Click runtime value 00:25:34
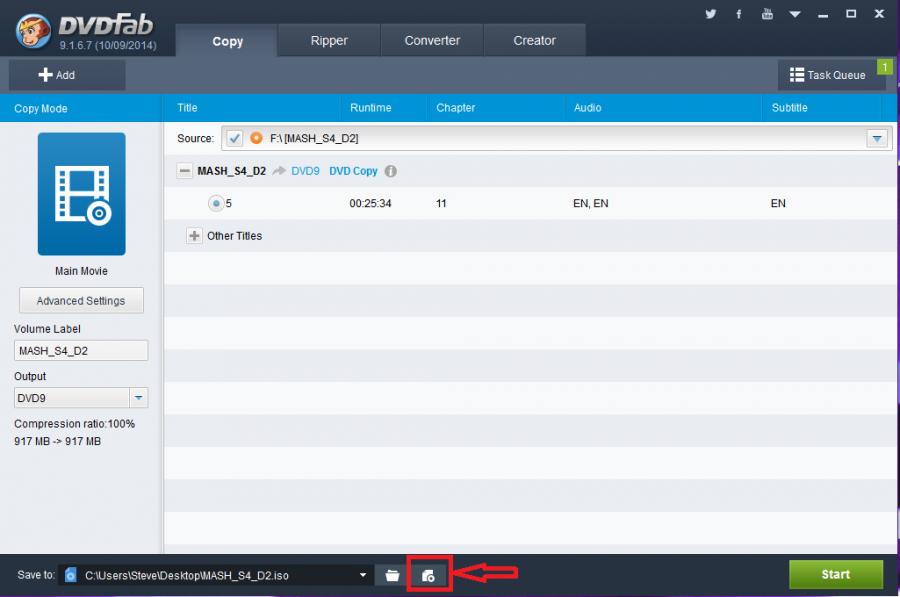The image size is (900, 597). 370,203
